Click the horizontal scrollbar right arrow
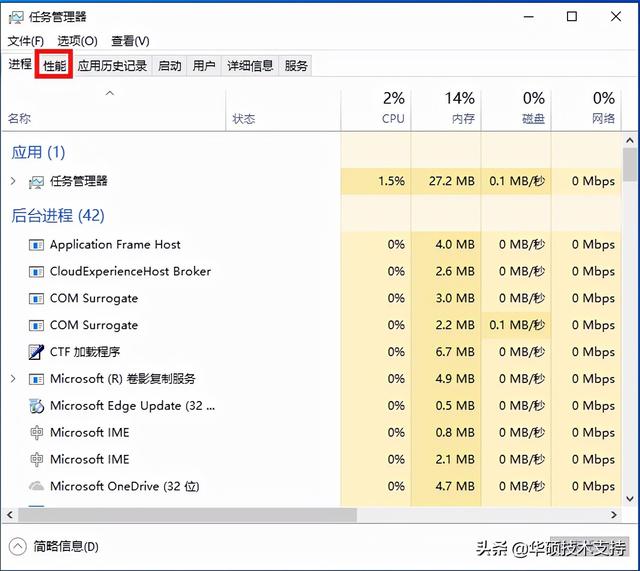 613,515
